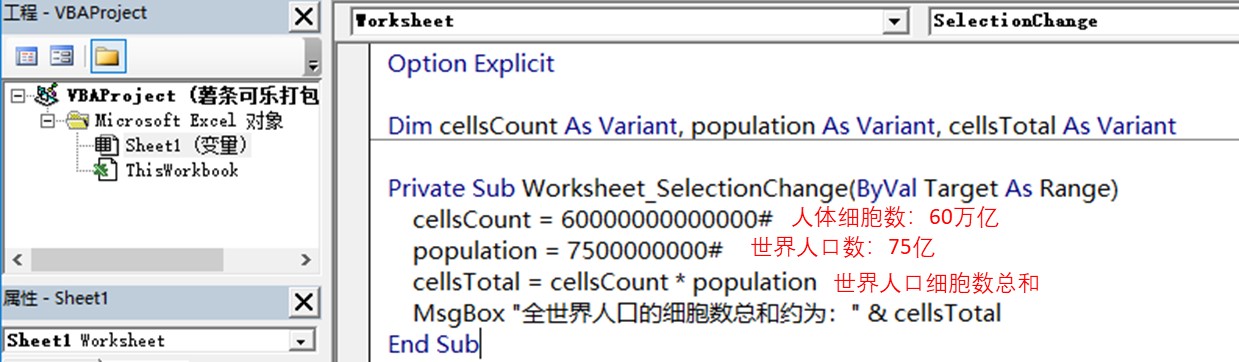Viewport: 1239px width, 362px height.
Task: Select the Microsoft Excel objects folder
Action: 189,121
